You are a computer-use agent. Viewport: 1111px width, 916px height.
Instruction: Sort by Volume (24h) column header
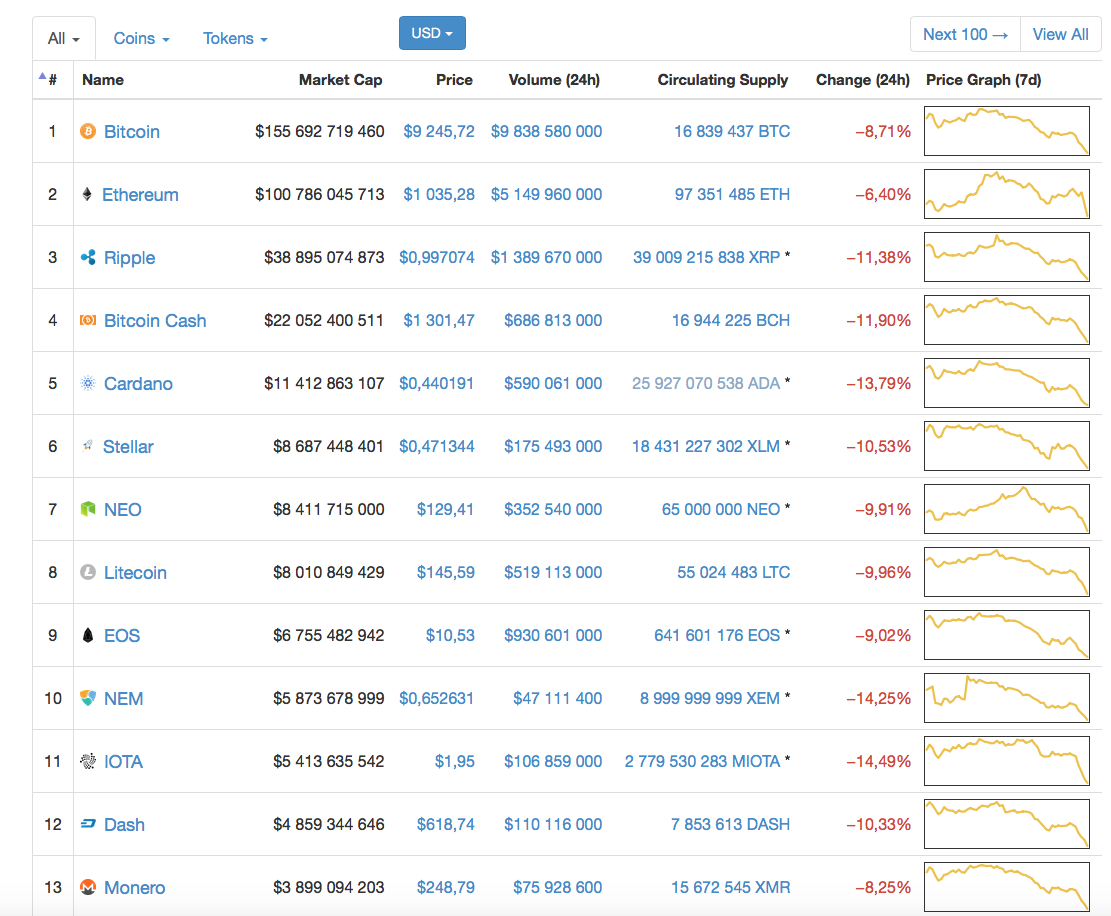point(554,80)
